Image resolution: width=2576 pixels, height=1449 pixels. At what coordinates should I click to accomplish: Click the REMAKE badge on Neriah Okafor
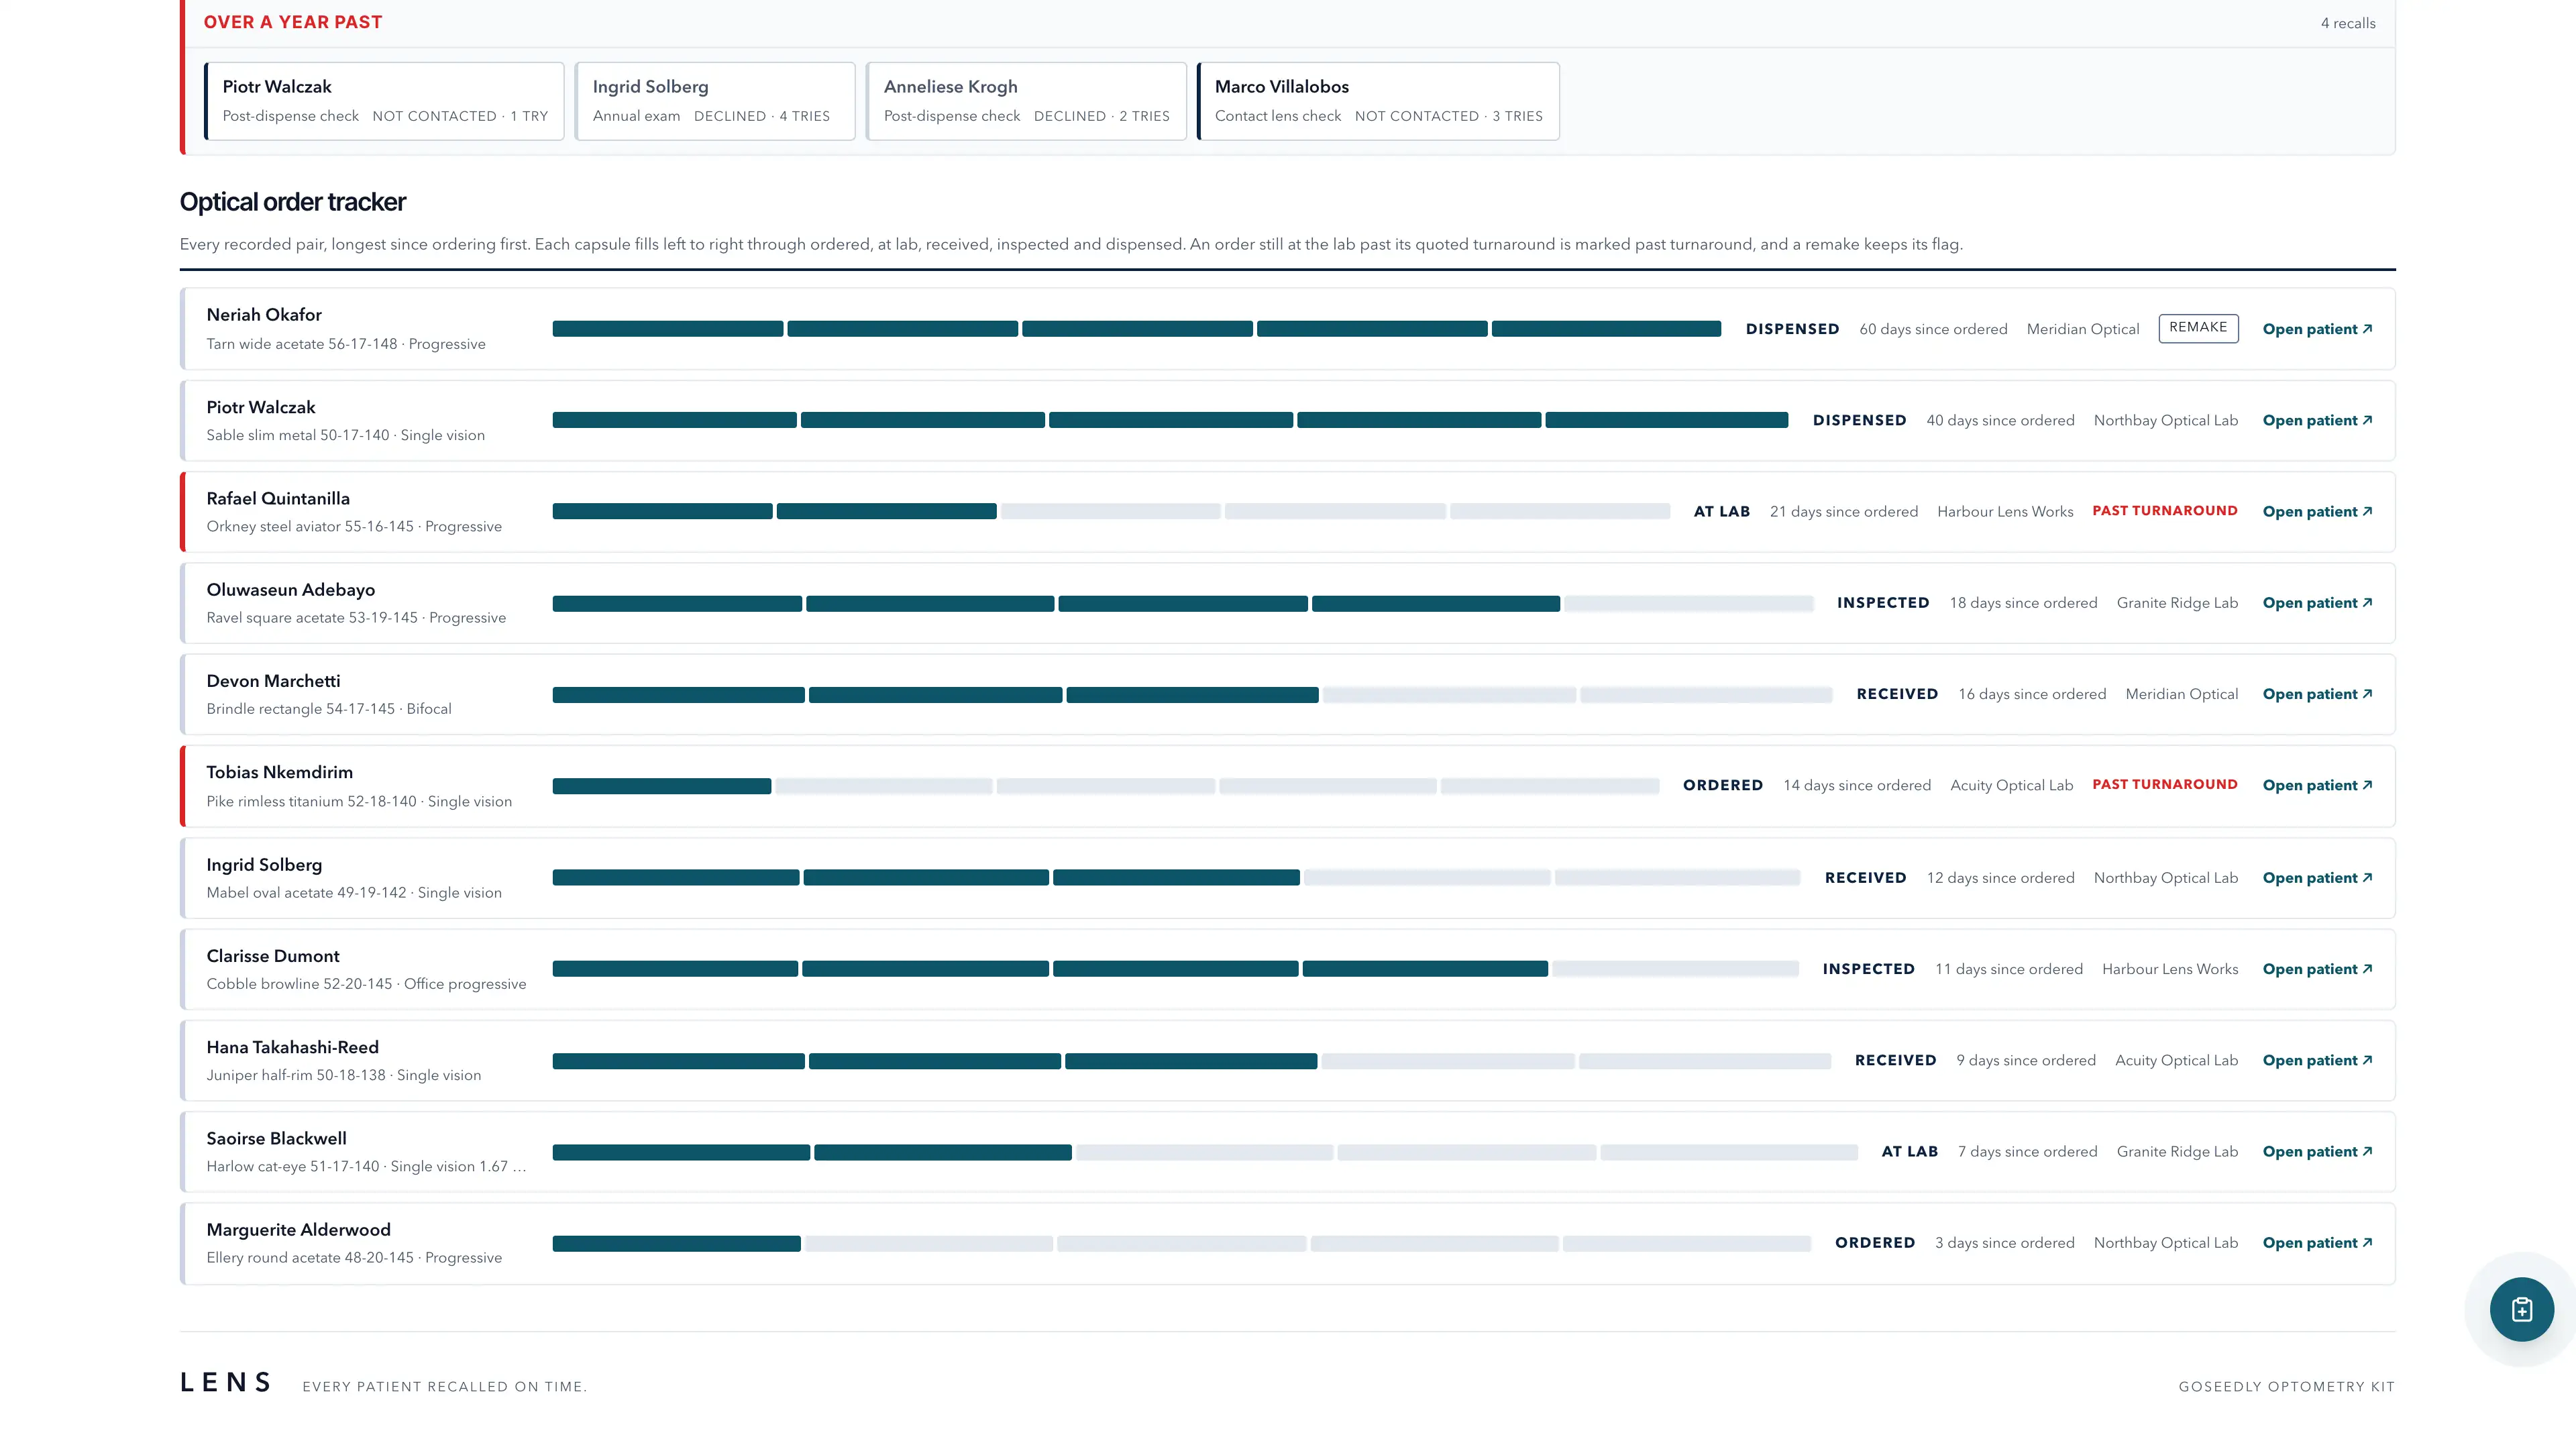tap(2198, 328)
